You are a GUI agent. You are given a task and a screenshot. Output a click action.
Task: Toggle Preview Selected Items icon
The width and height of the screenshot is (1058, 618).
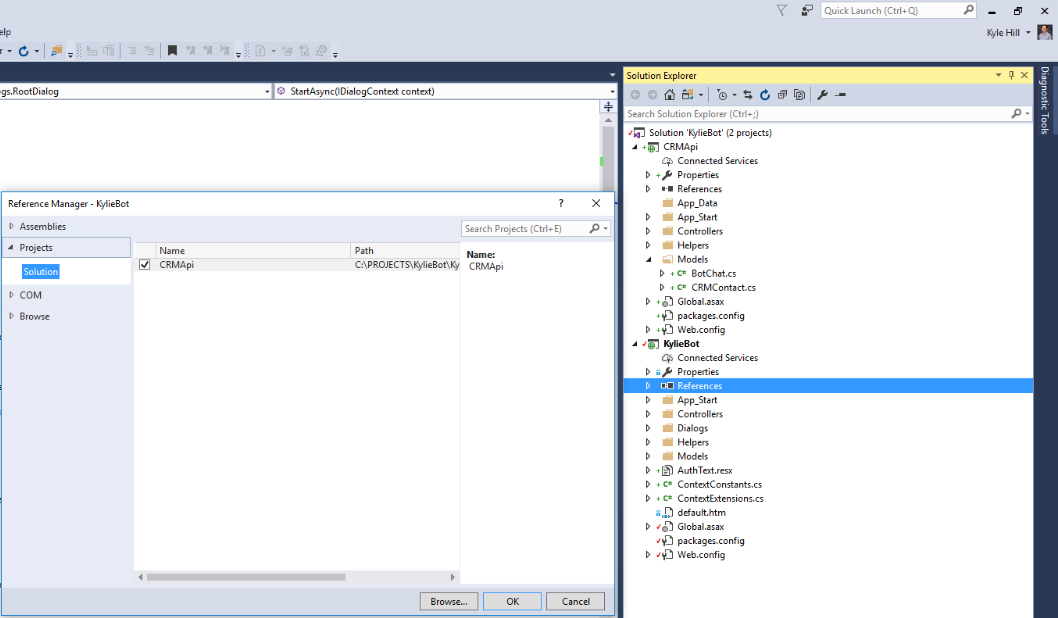[x=840, y=94]
